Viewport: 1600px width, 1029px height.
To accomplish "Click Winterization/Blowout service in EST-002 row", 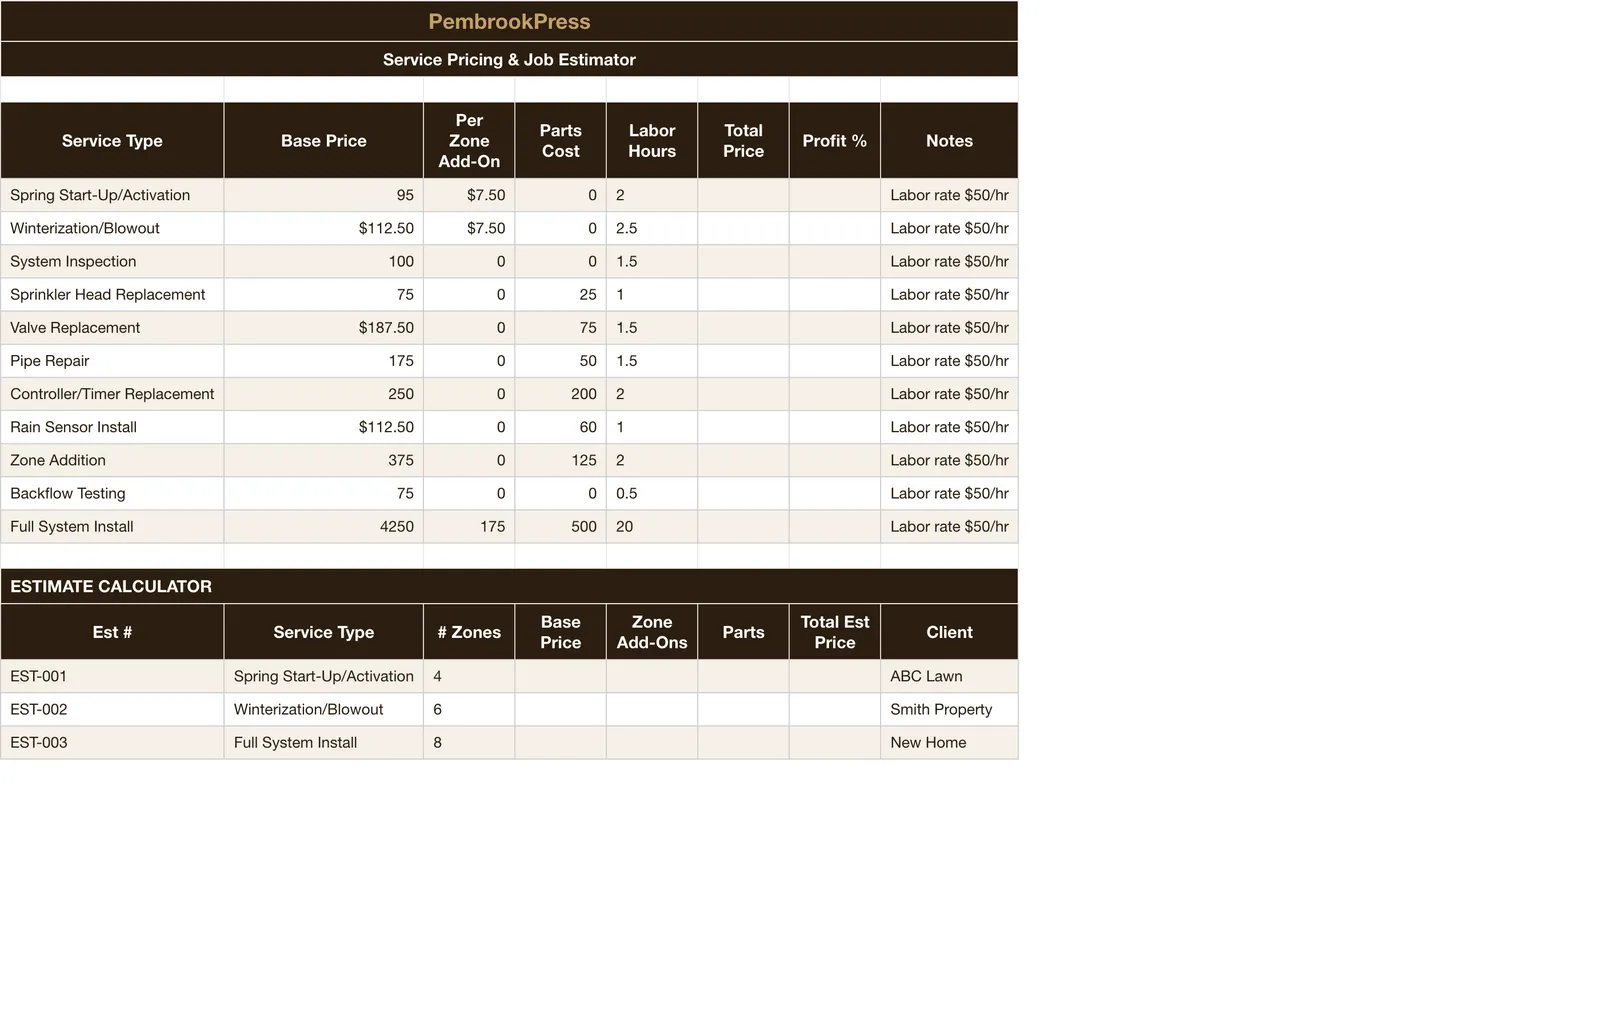I will click(324, 709).
